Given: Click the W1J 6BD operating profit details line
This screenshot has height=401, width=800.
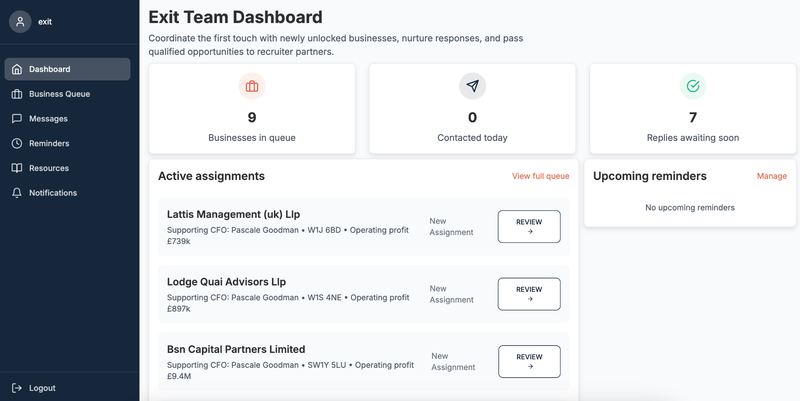Looking at the screenshot, I should [288, 236].
